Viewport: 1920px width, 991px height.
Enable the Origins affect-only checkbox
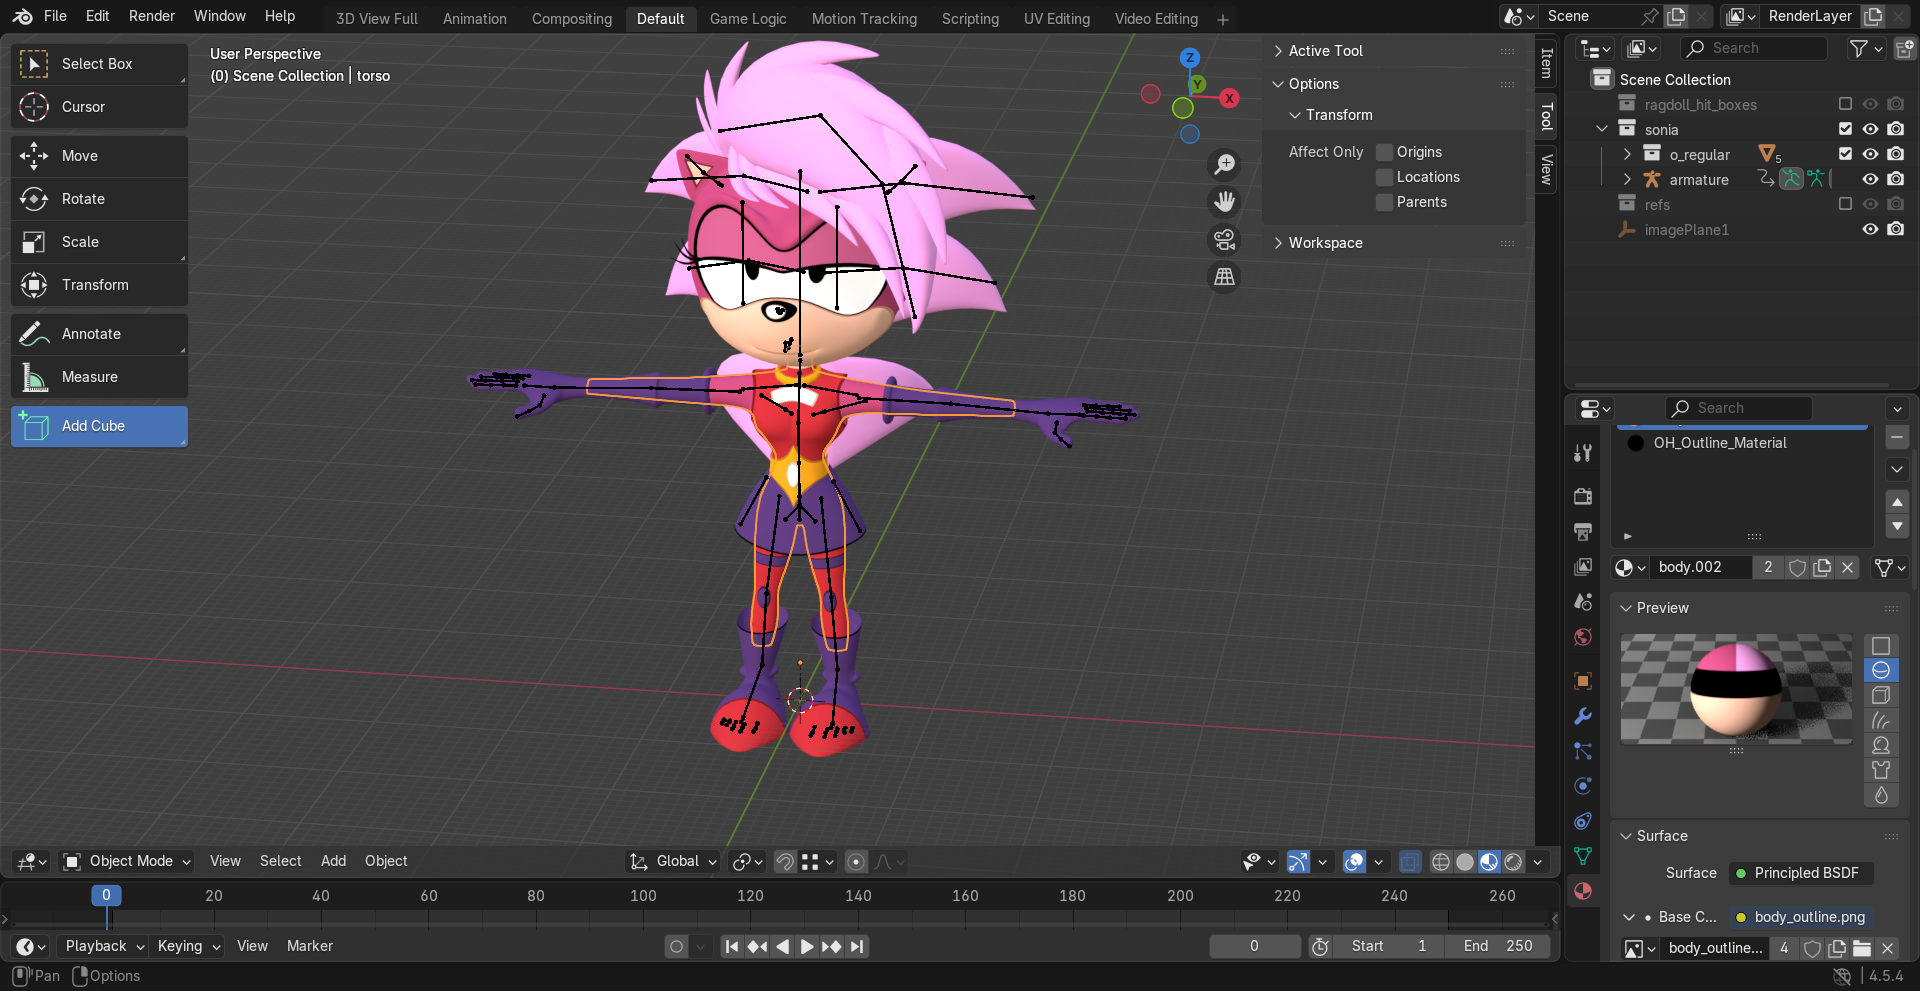1385,152
